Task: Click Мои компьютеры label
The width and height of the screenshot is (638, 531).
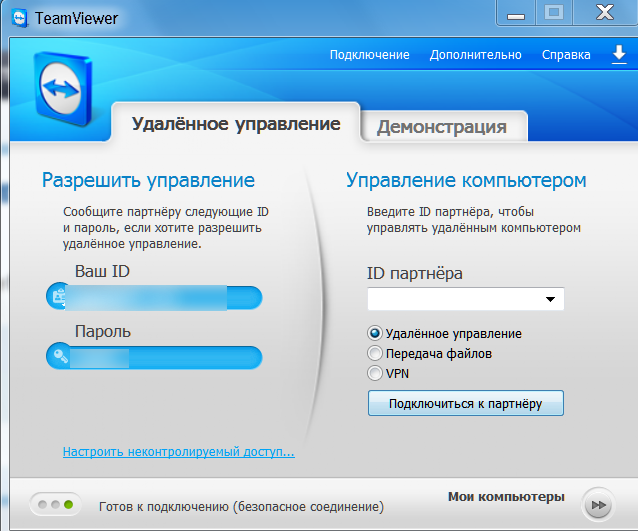Action: point(506,497)
